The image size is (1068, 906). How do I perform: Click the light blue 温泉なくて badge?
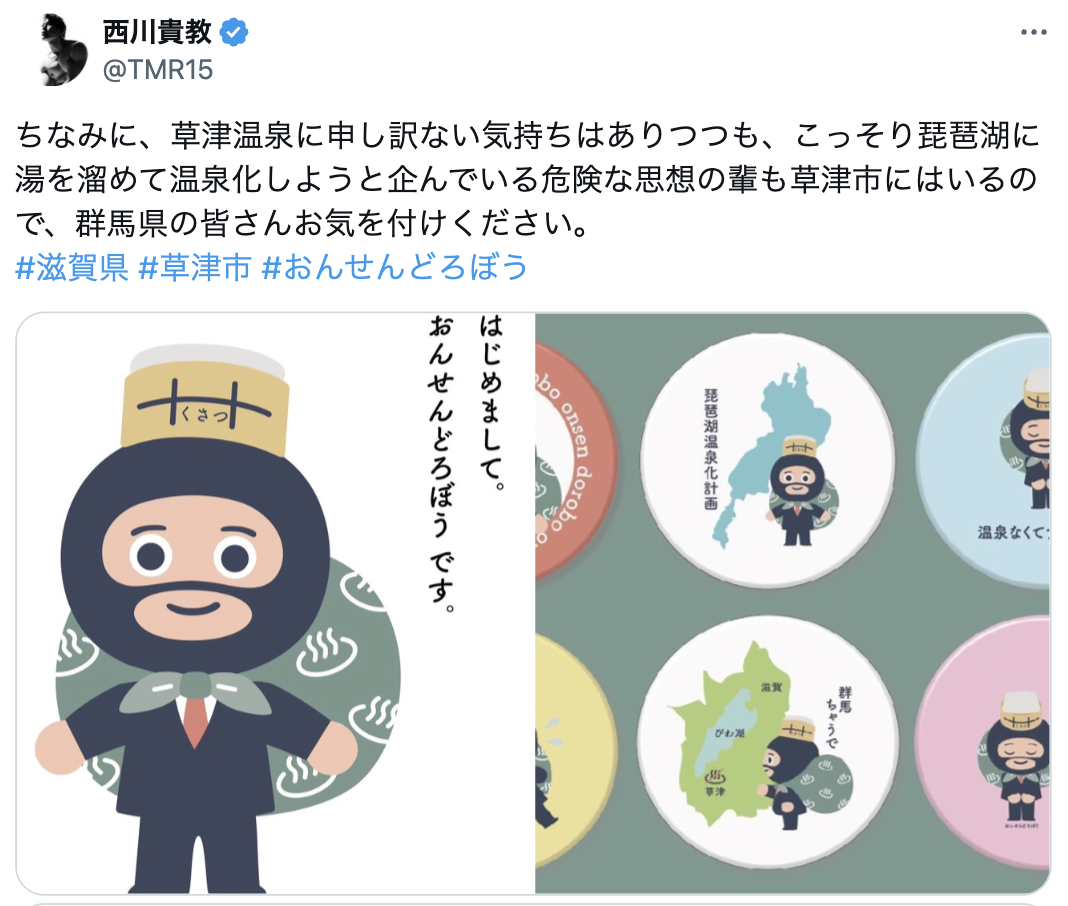986,461
